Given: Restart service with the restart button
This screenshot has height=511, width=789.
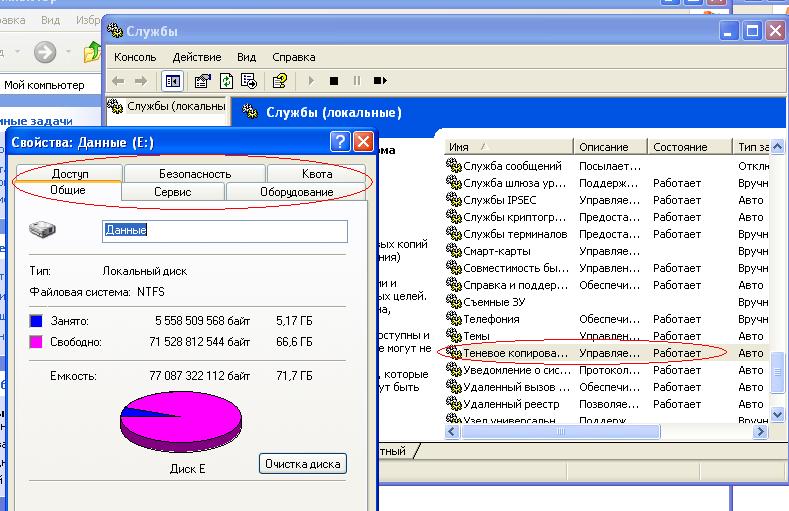Looking at the screenshot, I should [x=380, y=81].
